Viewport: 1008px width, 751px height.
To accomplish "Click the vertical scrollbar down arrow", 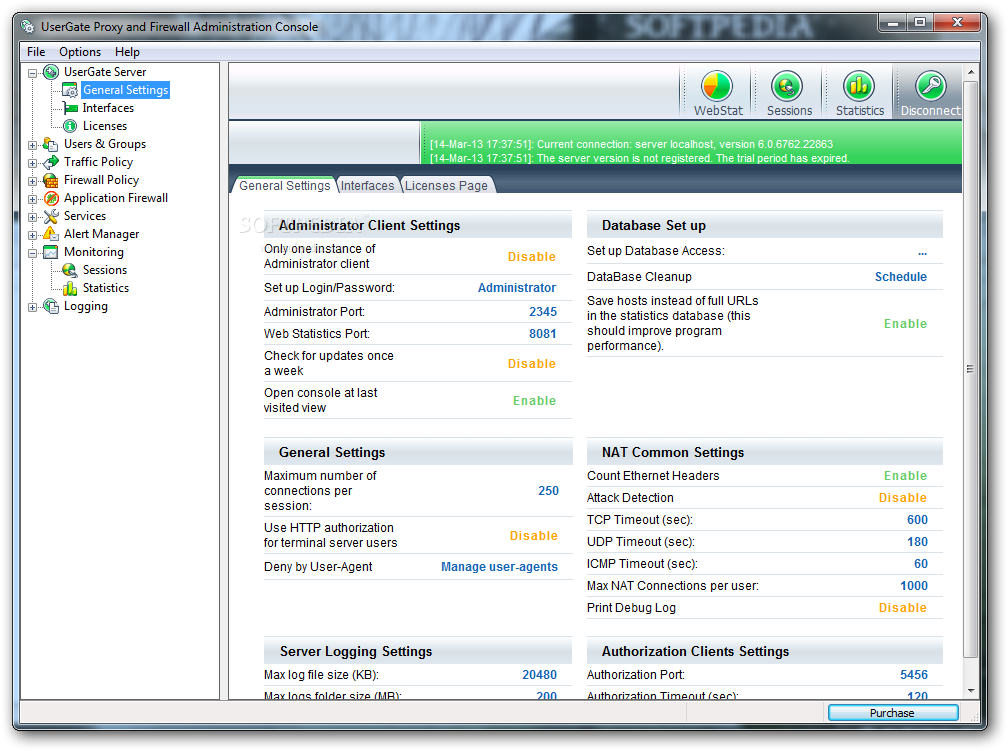I will tap(971, 691).
